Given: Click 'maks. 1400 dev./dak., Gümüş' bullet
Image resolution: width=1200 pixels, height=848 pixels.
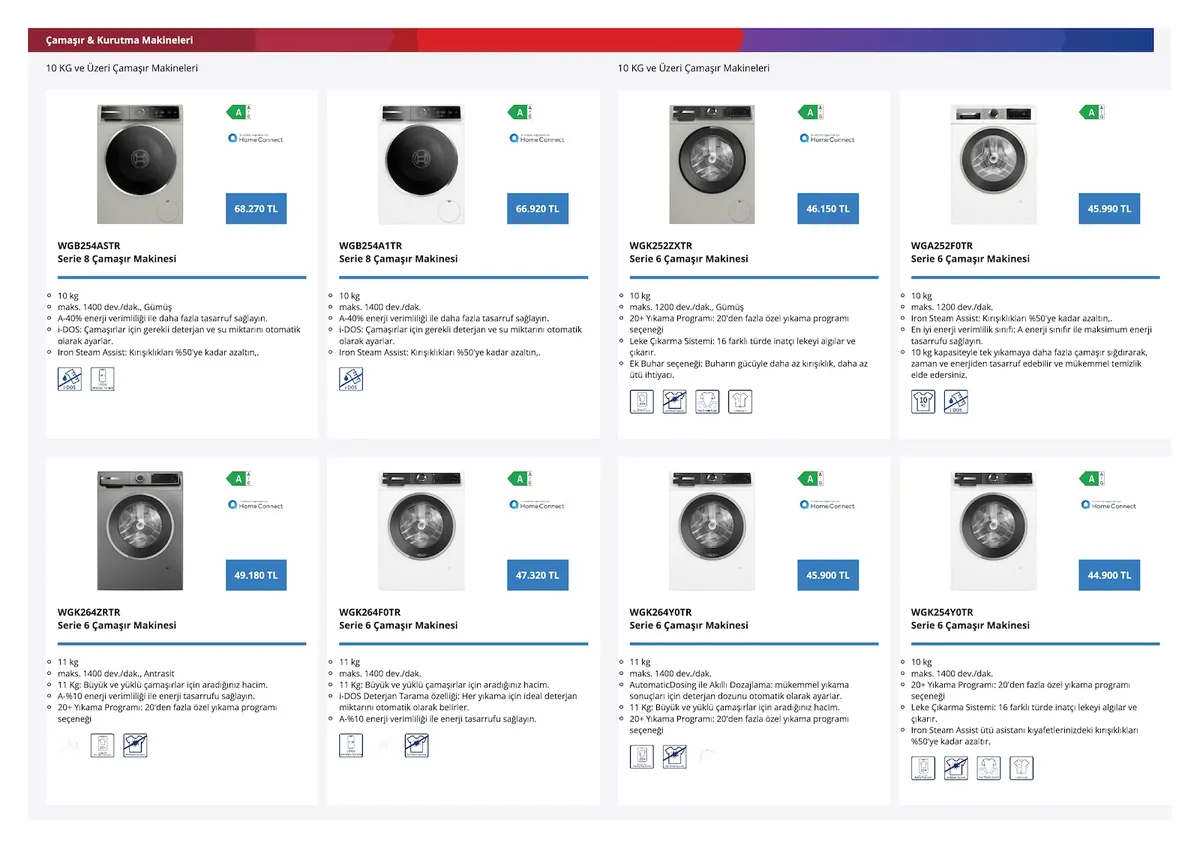Looking at the screenshot, I should click(115, 307).
